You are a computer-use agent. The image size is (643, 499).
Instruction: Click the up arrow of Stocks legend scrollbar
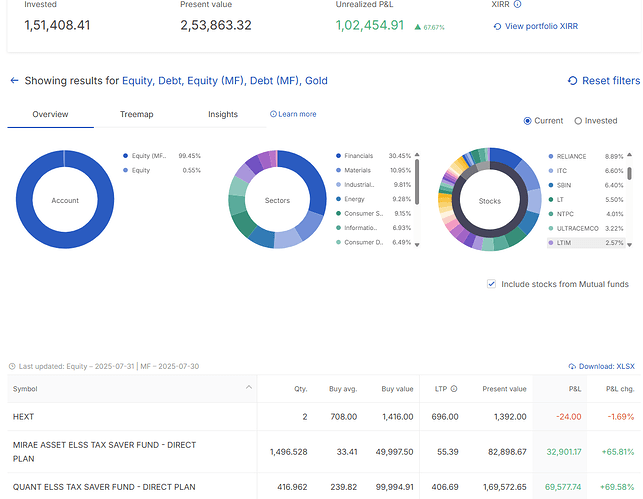coord(629,155)
